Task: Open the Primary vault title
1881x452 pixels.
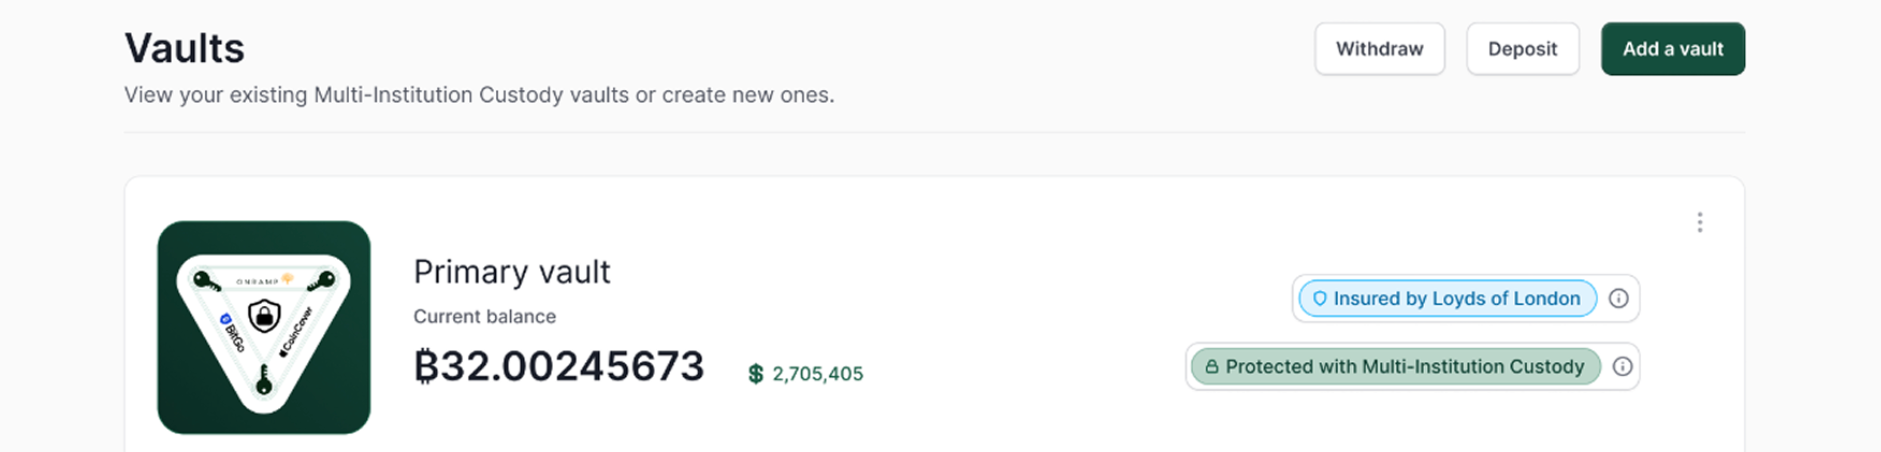Action: [512, 272]
